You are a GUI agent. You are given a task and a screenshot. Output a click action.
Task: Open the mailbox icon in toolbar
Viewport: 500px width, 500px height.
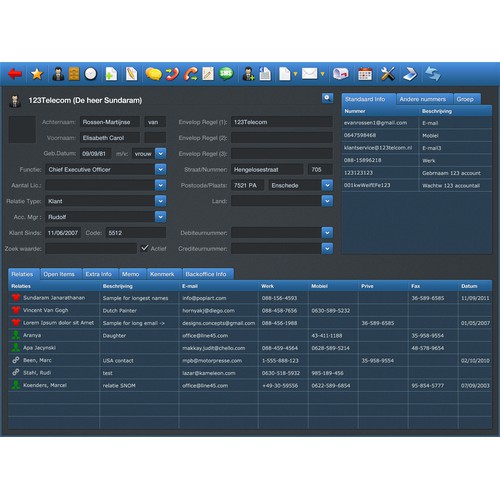pos(341,74)
